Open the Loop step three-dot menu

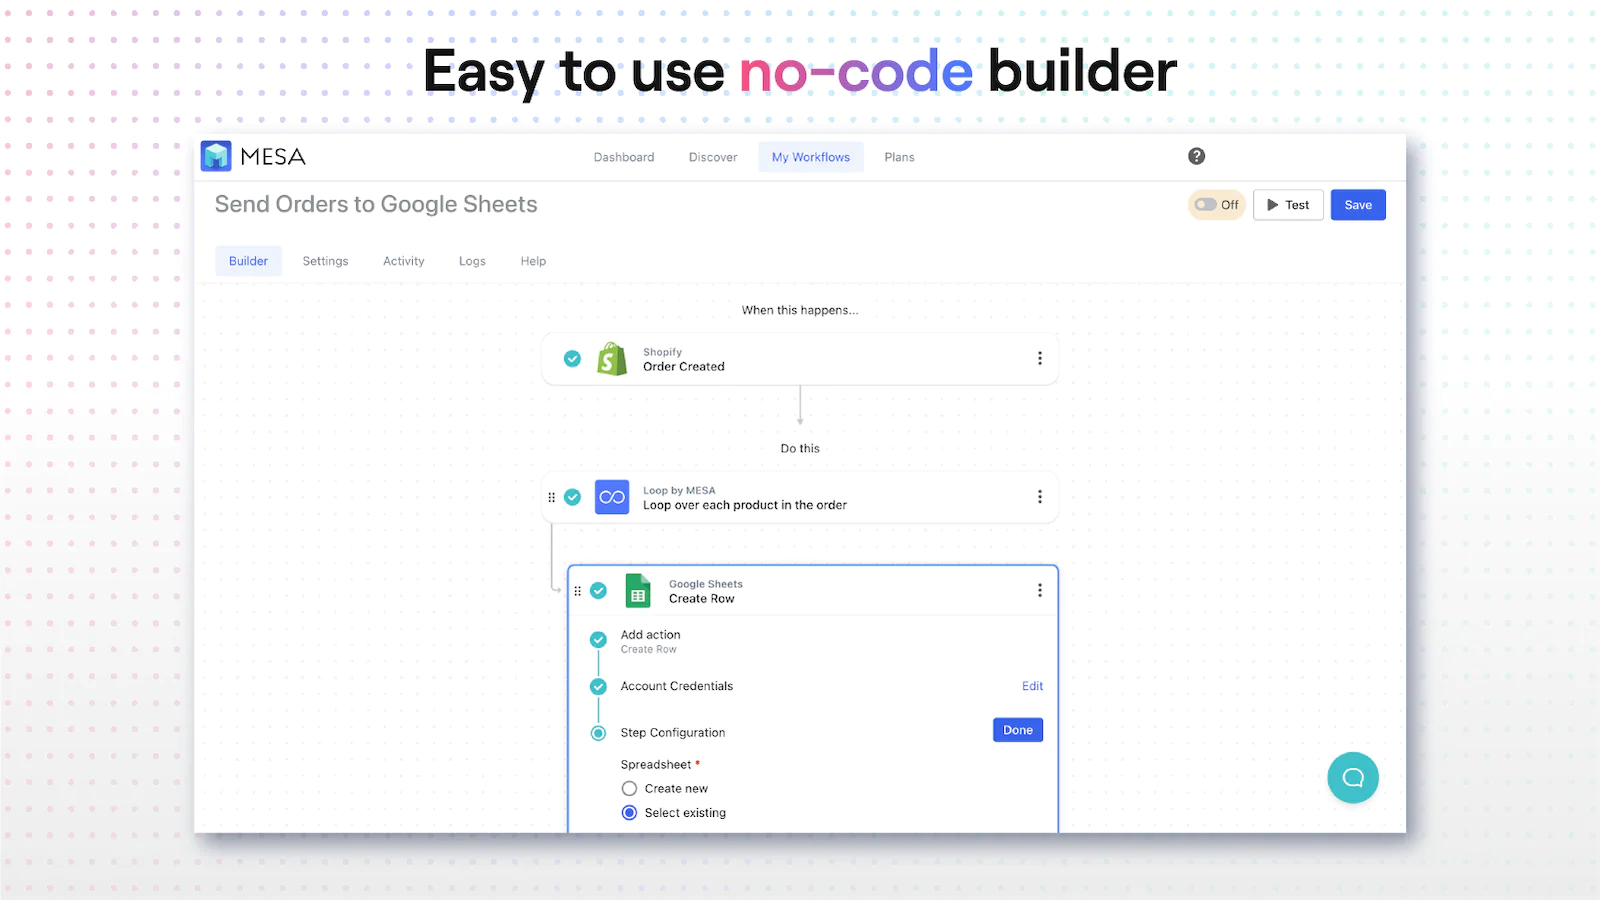pyautogui.click(x=1040, y=497)
